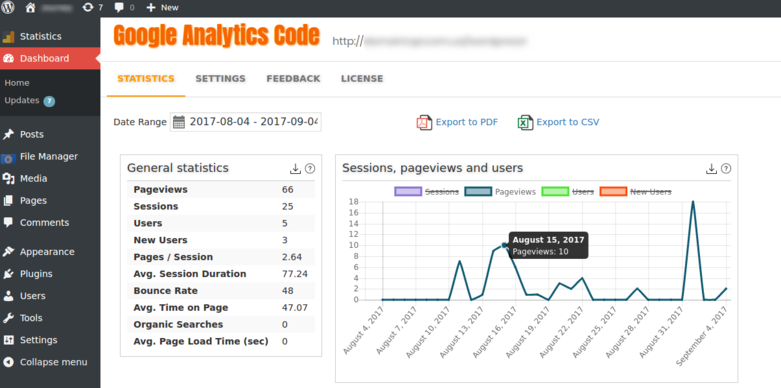
Task: Open help for Sessions chart panel
Action: (726, 168)
